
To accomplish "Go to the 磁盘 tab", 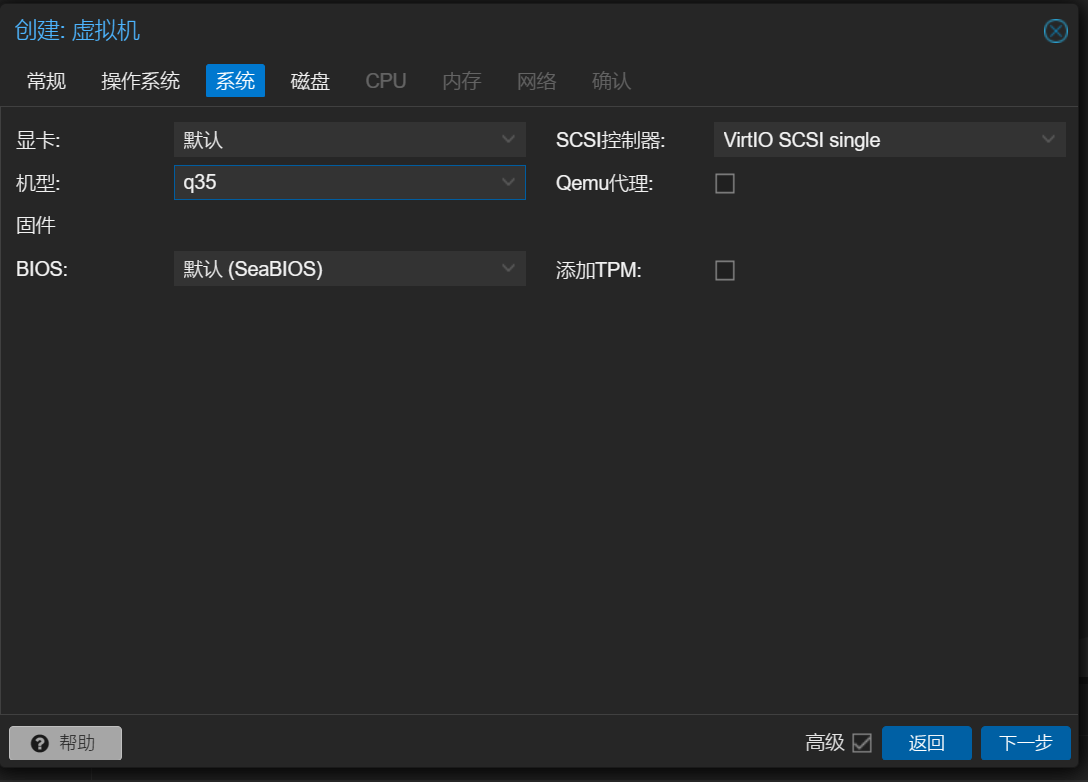I will click(x=310, y=81).
